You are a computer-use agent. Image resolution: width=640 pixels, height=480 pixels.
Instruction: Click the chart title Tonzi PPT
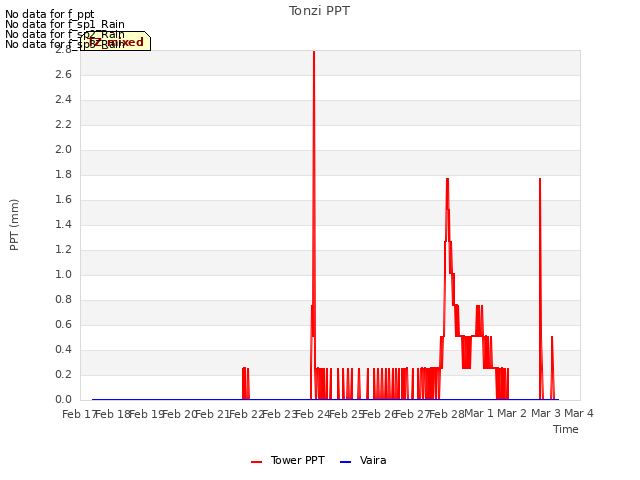pyautogui.click(x=319, y=11)
